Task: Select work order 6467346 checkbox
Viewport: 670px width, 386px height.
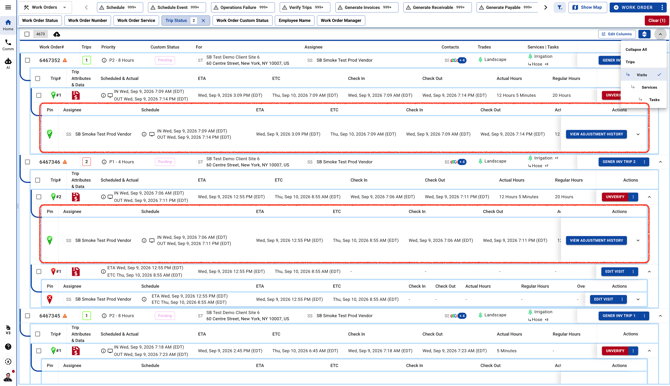Action: [x=27, y=162]
